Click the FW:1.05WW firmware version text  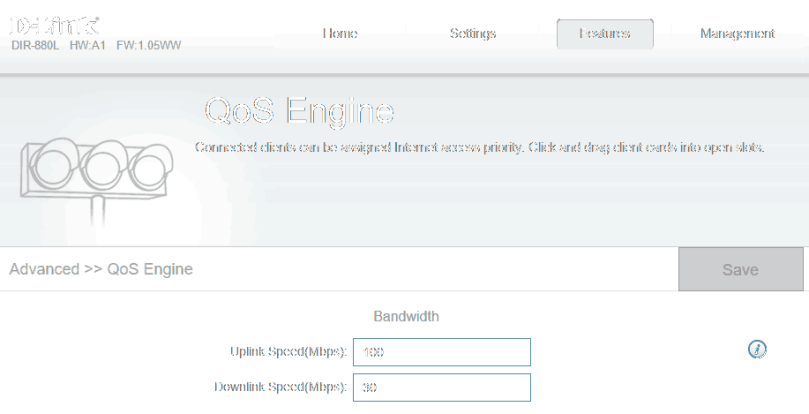(149, 46)
